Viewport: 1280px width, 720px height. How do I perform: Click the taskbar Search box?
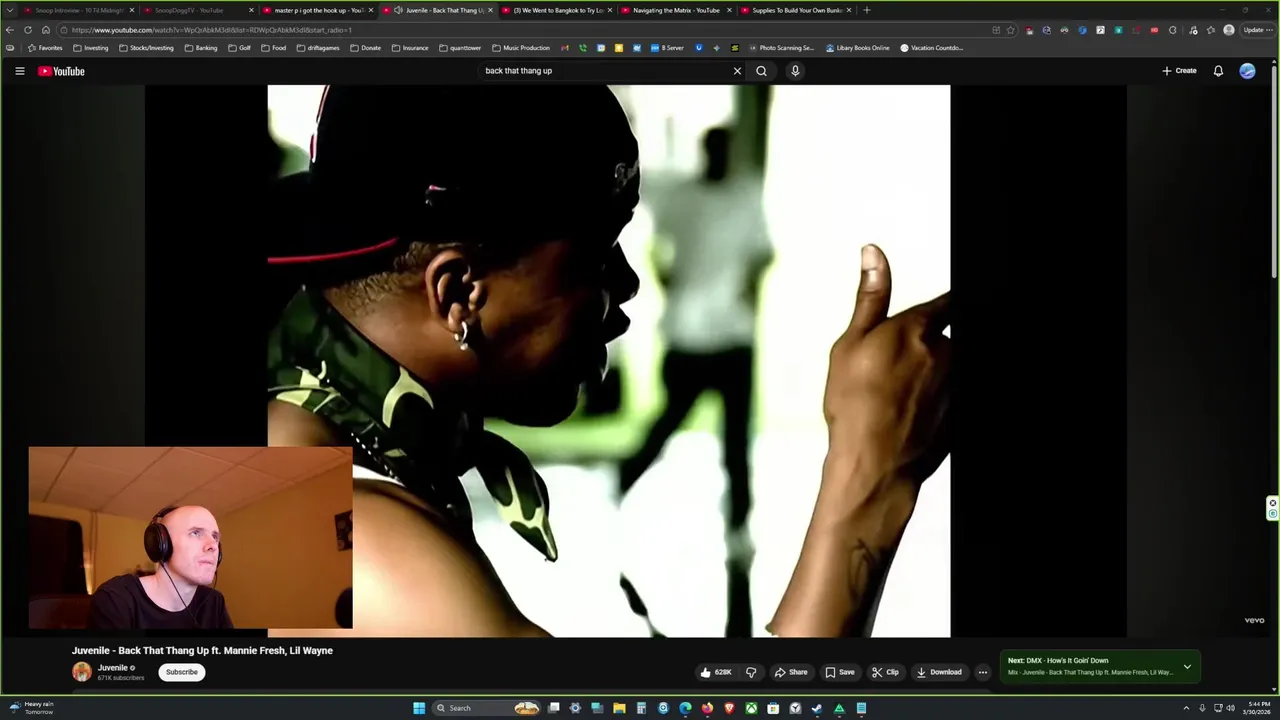488,708
